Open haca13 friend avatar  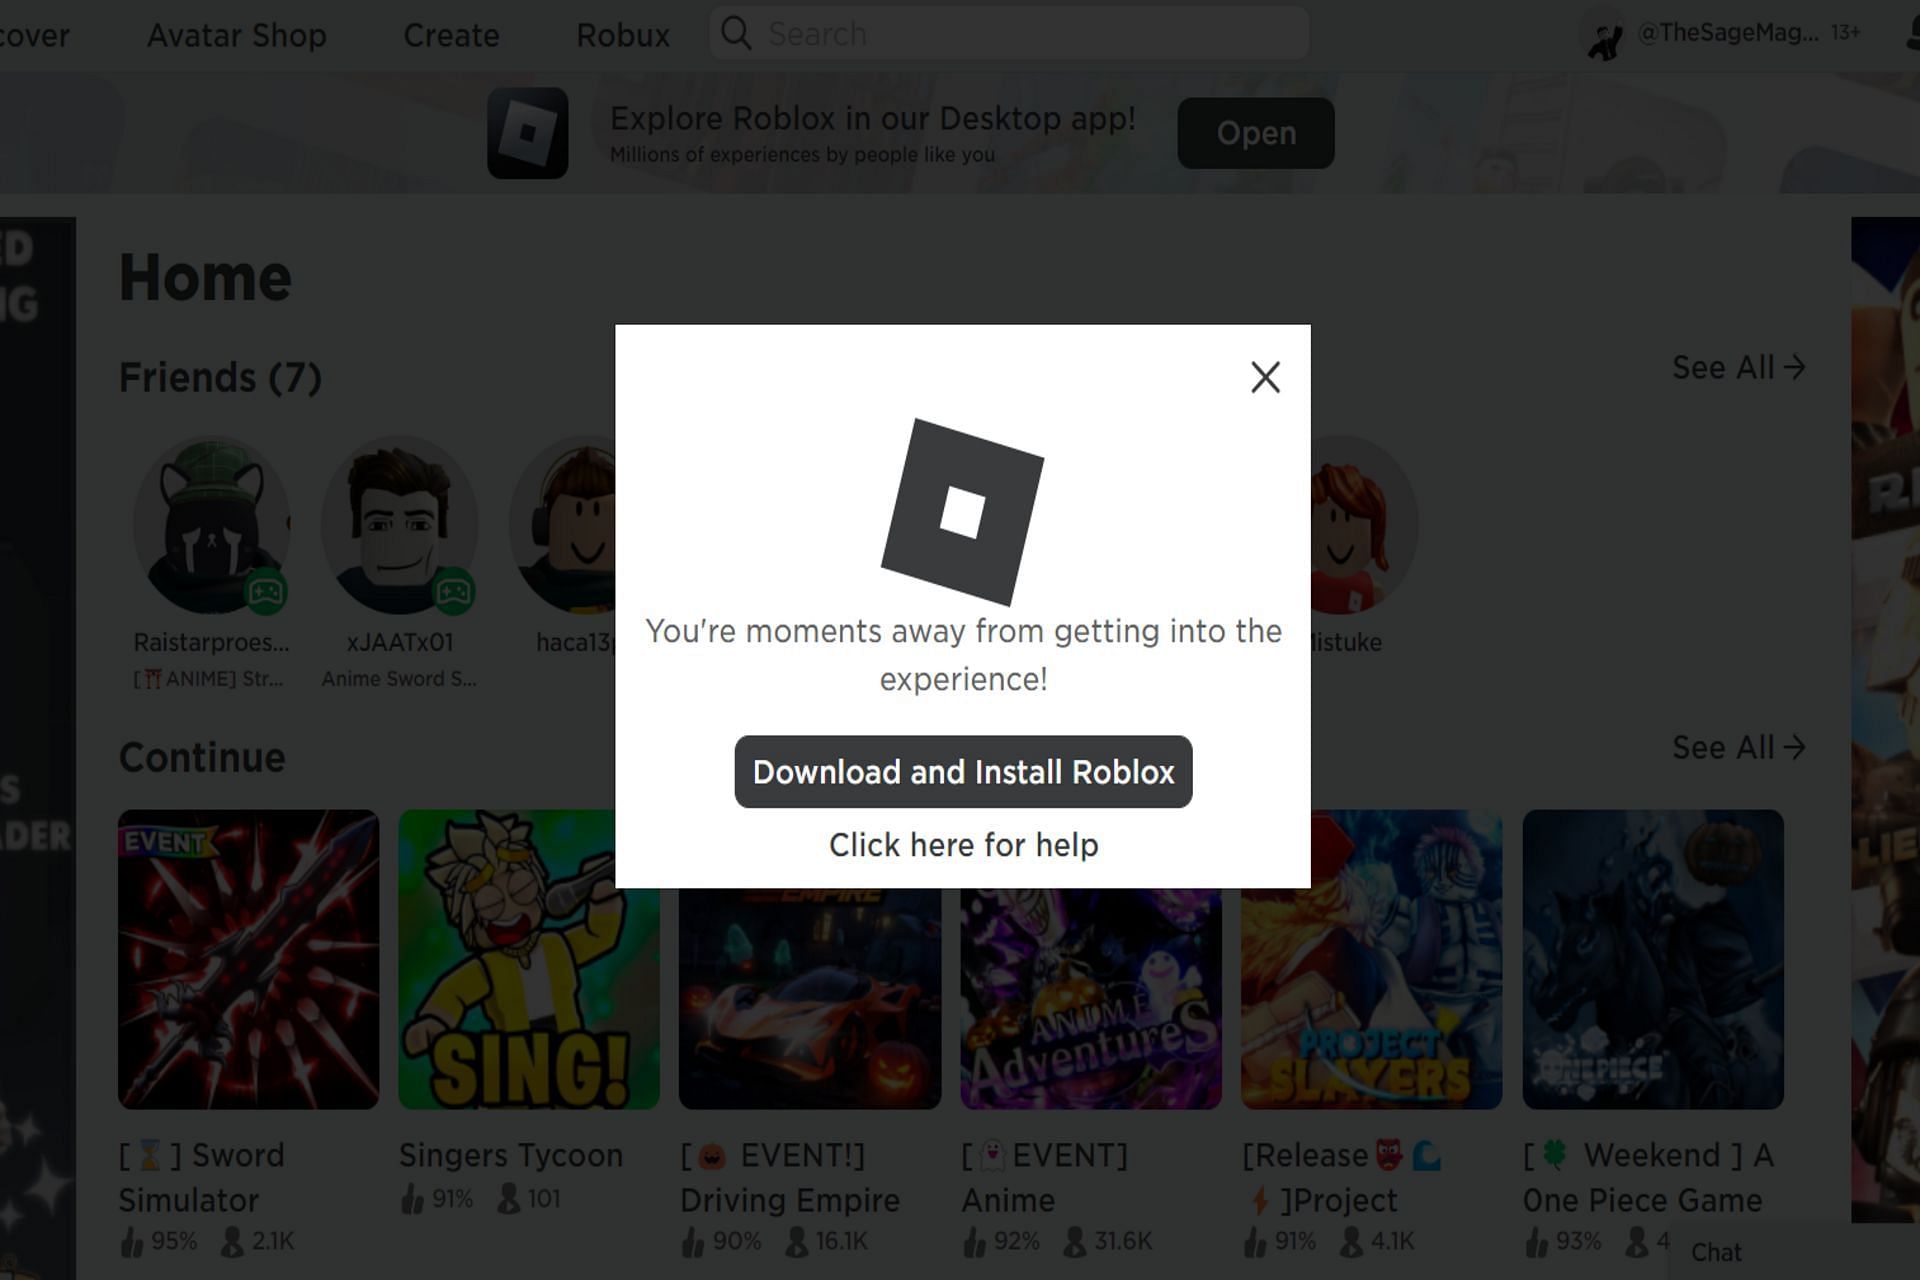(564, 525)
